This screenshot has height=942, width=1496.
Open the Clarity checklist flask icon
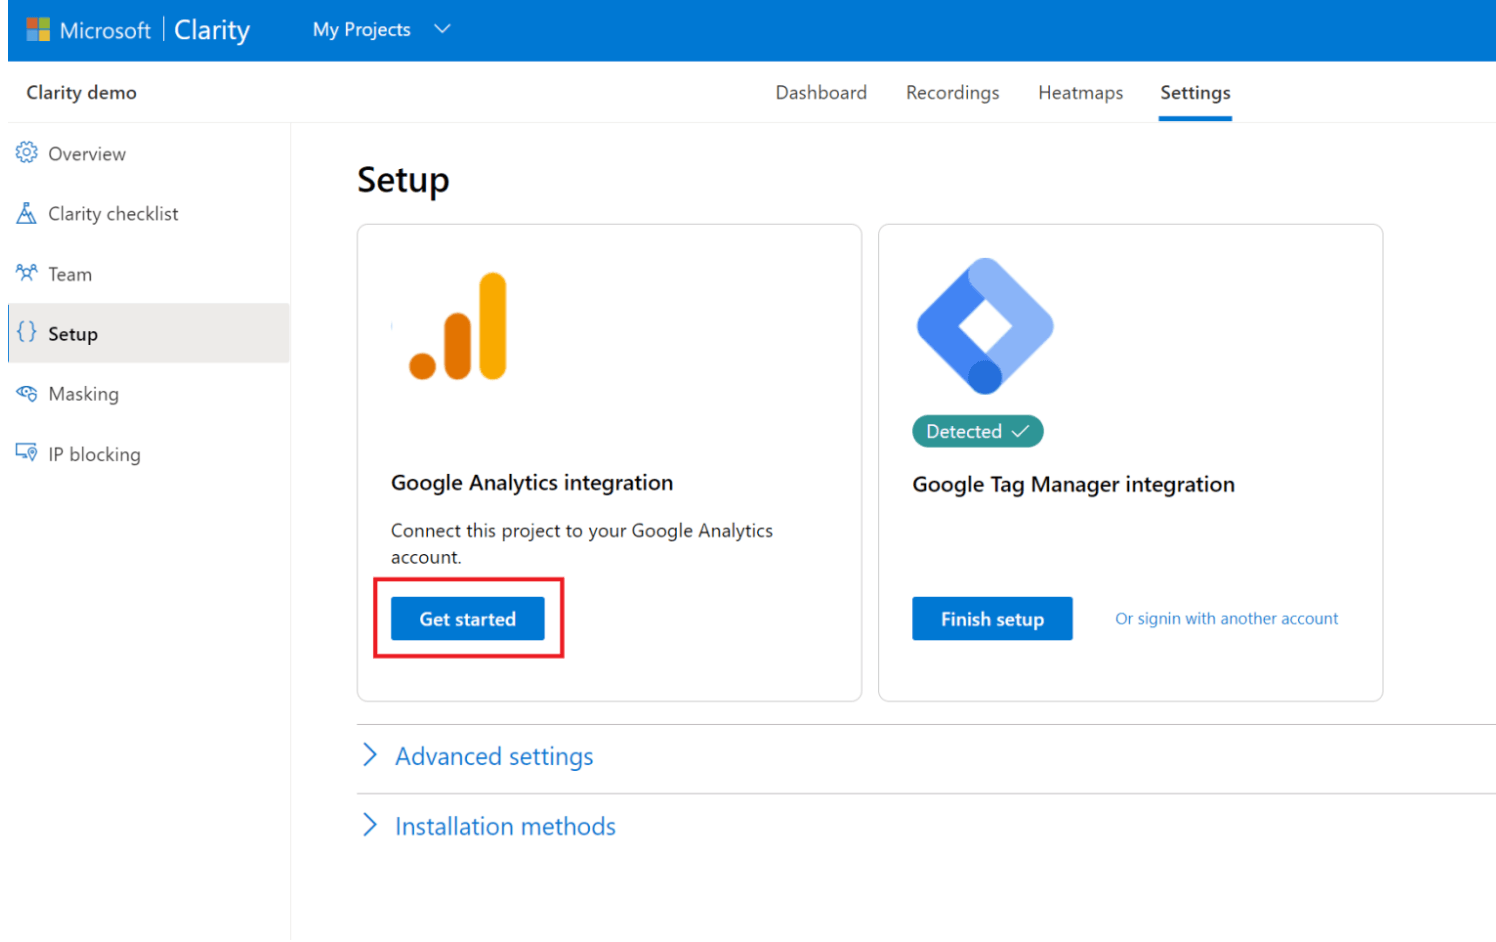click(x=27, y=213)
